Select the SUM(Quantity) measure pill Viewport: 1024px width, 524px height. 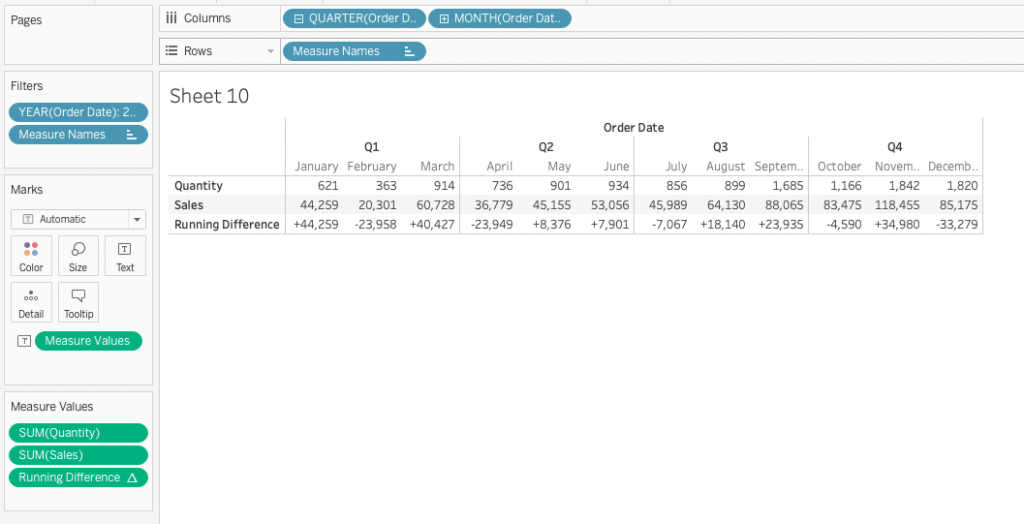point(77,433)
